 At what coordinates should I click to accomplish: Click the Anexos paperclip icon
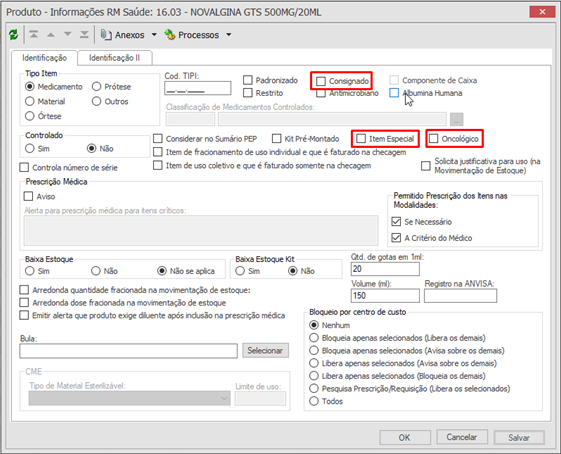click(x=106, y=35)
